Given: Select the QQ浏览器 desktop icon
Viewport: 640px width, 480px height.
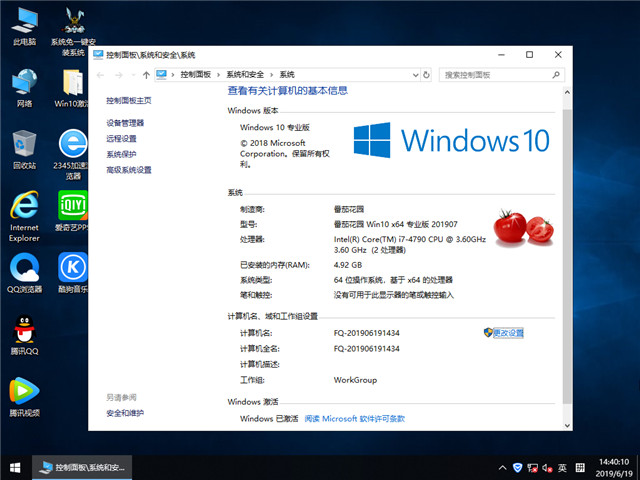Looking at the screenshot, I should click(x=24, y=273).
